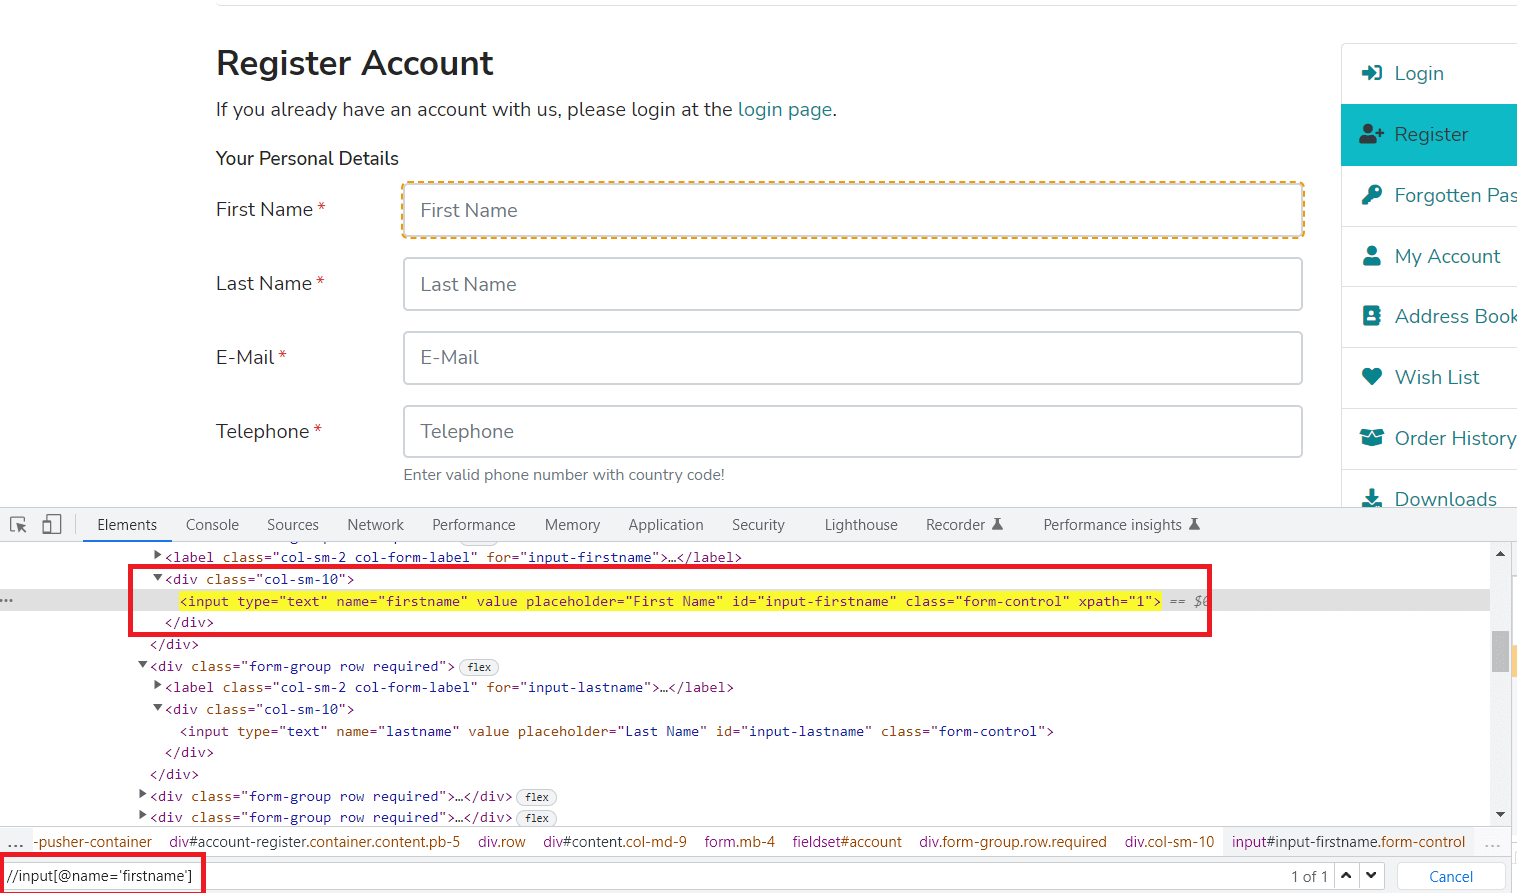The image size is (1517, 893).
Task: Click the Elements panel vertical scrollbar thumb
Action: [x=1500, y=651]
